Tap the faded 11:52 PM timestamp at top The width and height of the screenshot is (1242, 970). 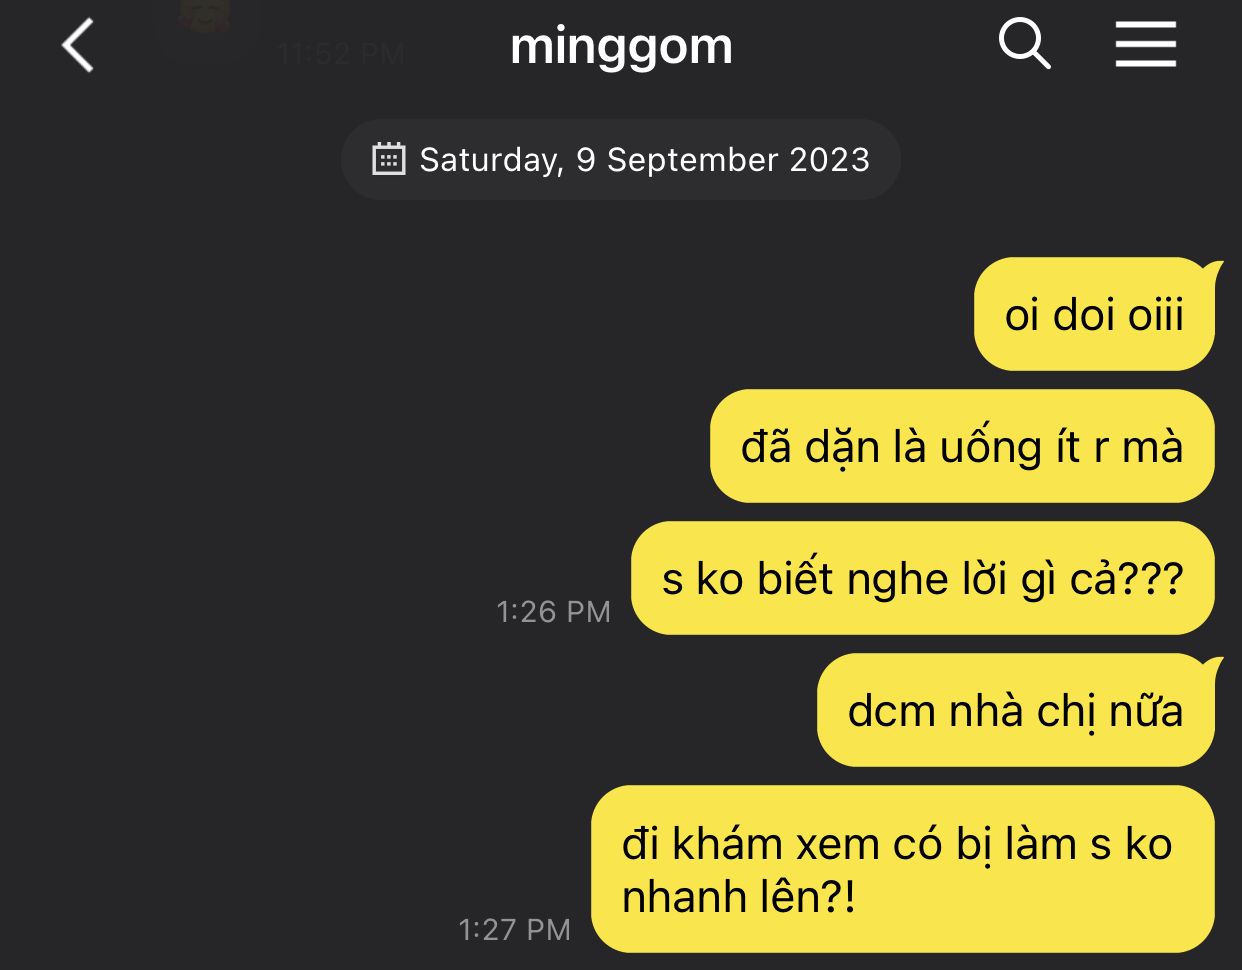point(341,53)
